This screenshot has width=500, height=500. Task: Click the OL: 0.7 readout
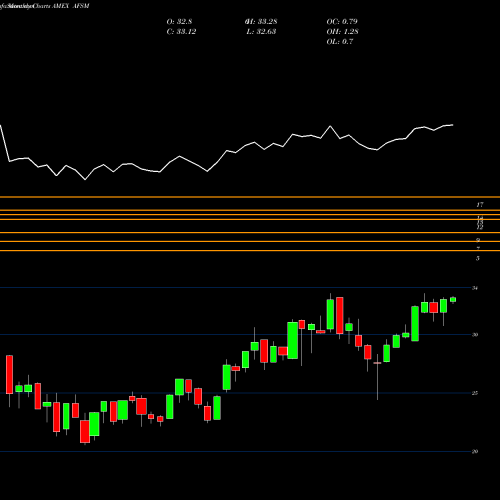340,42
